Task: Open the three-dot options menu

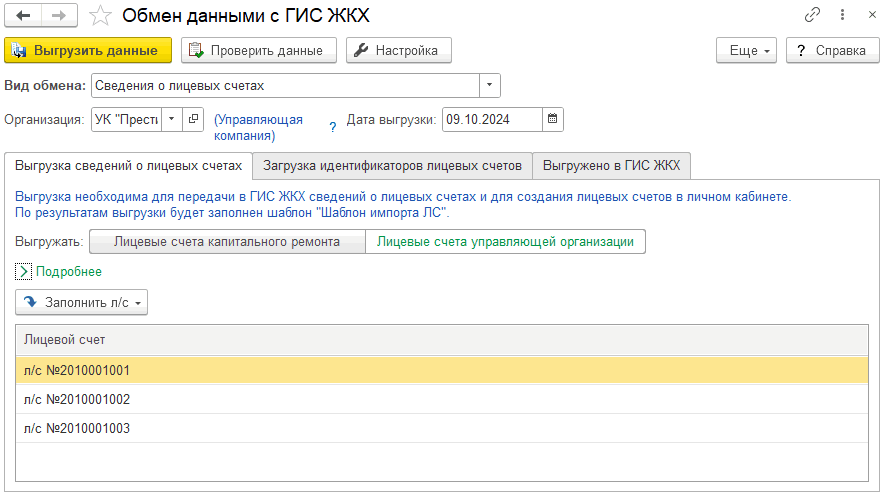Action: (x=842, y=15)
